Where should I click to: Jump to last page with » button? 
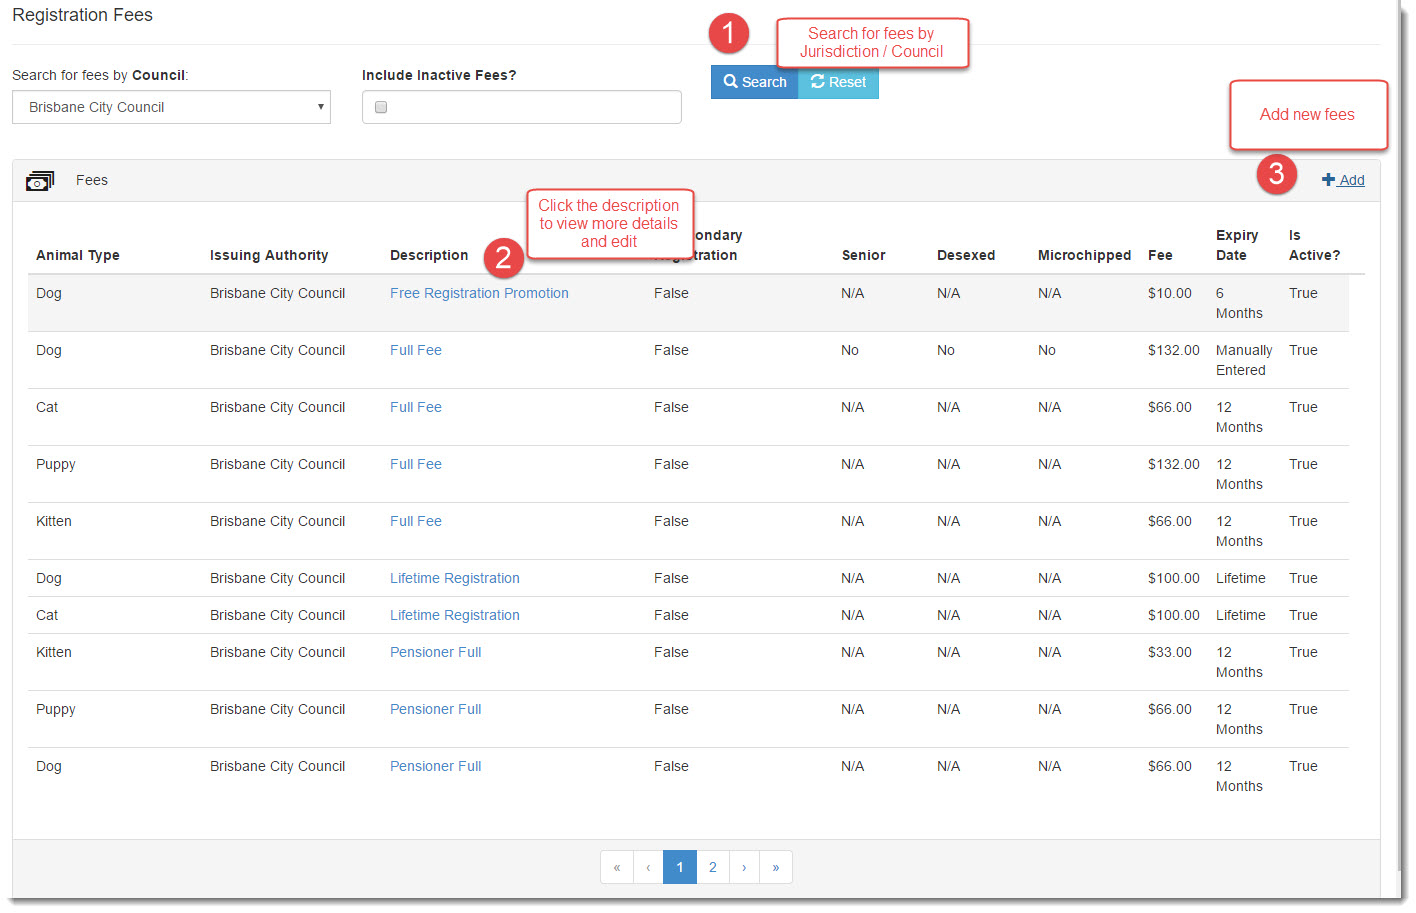click(x=776, y=867)
